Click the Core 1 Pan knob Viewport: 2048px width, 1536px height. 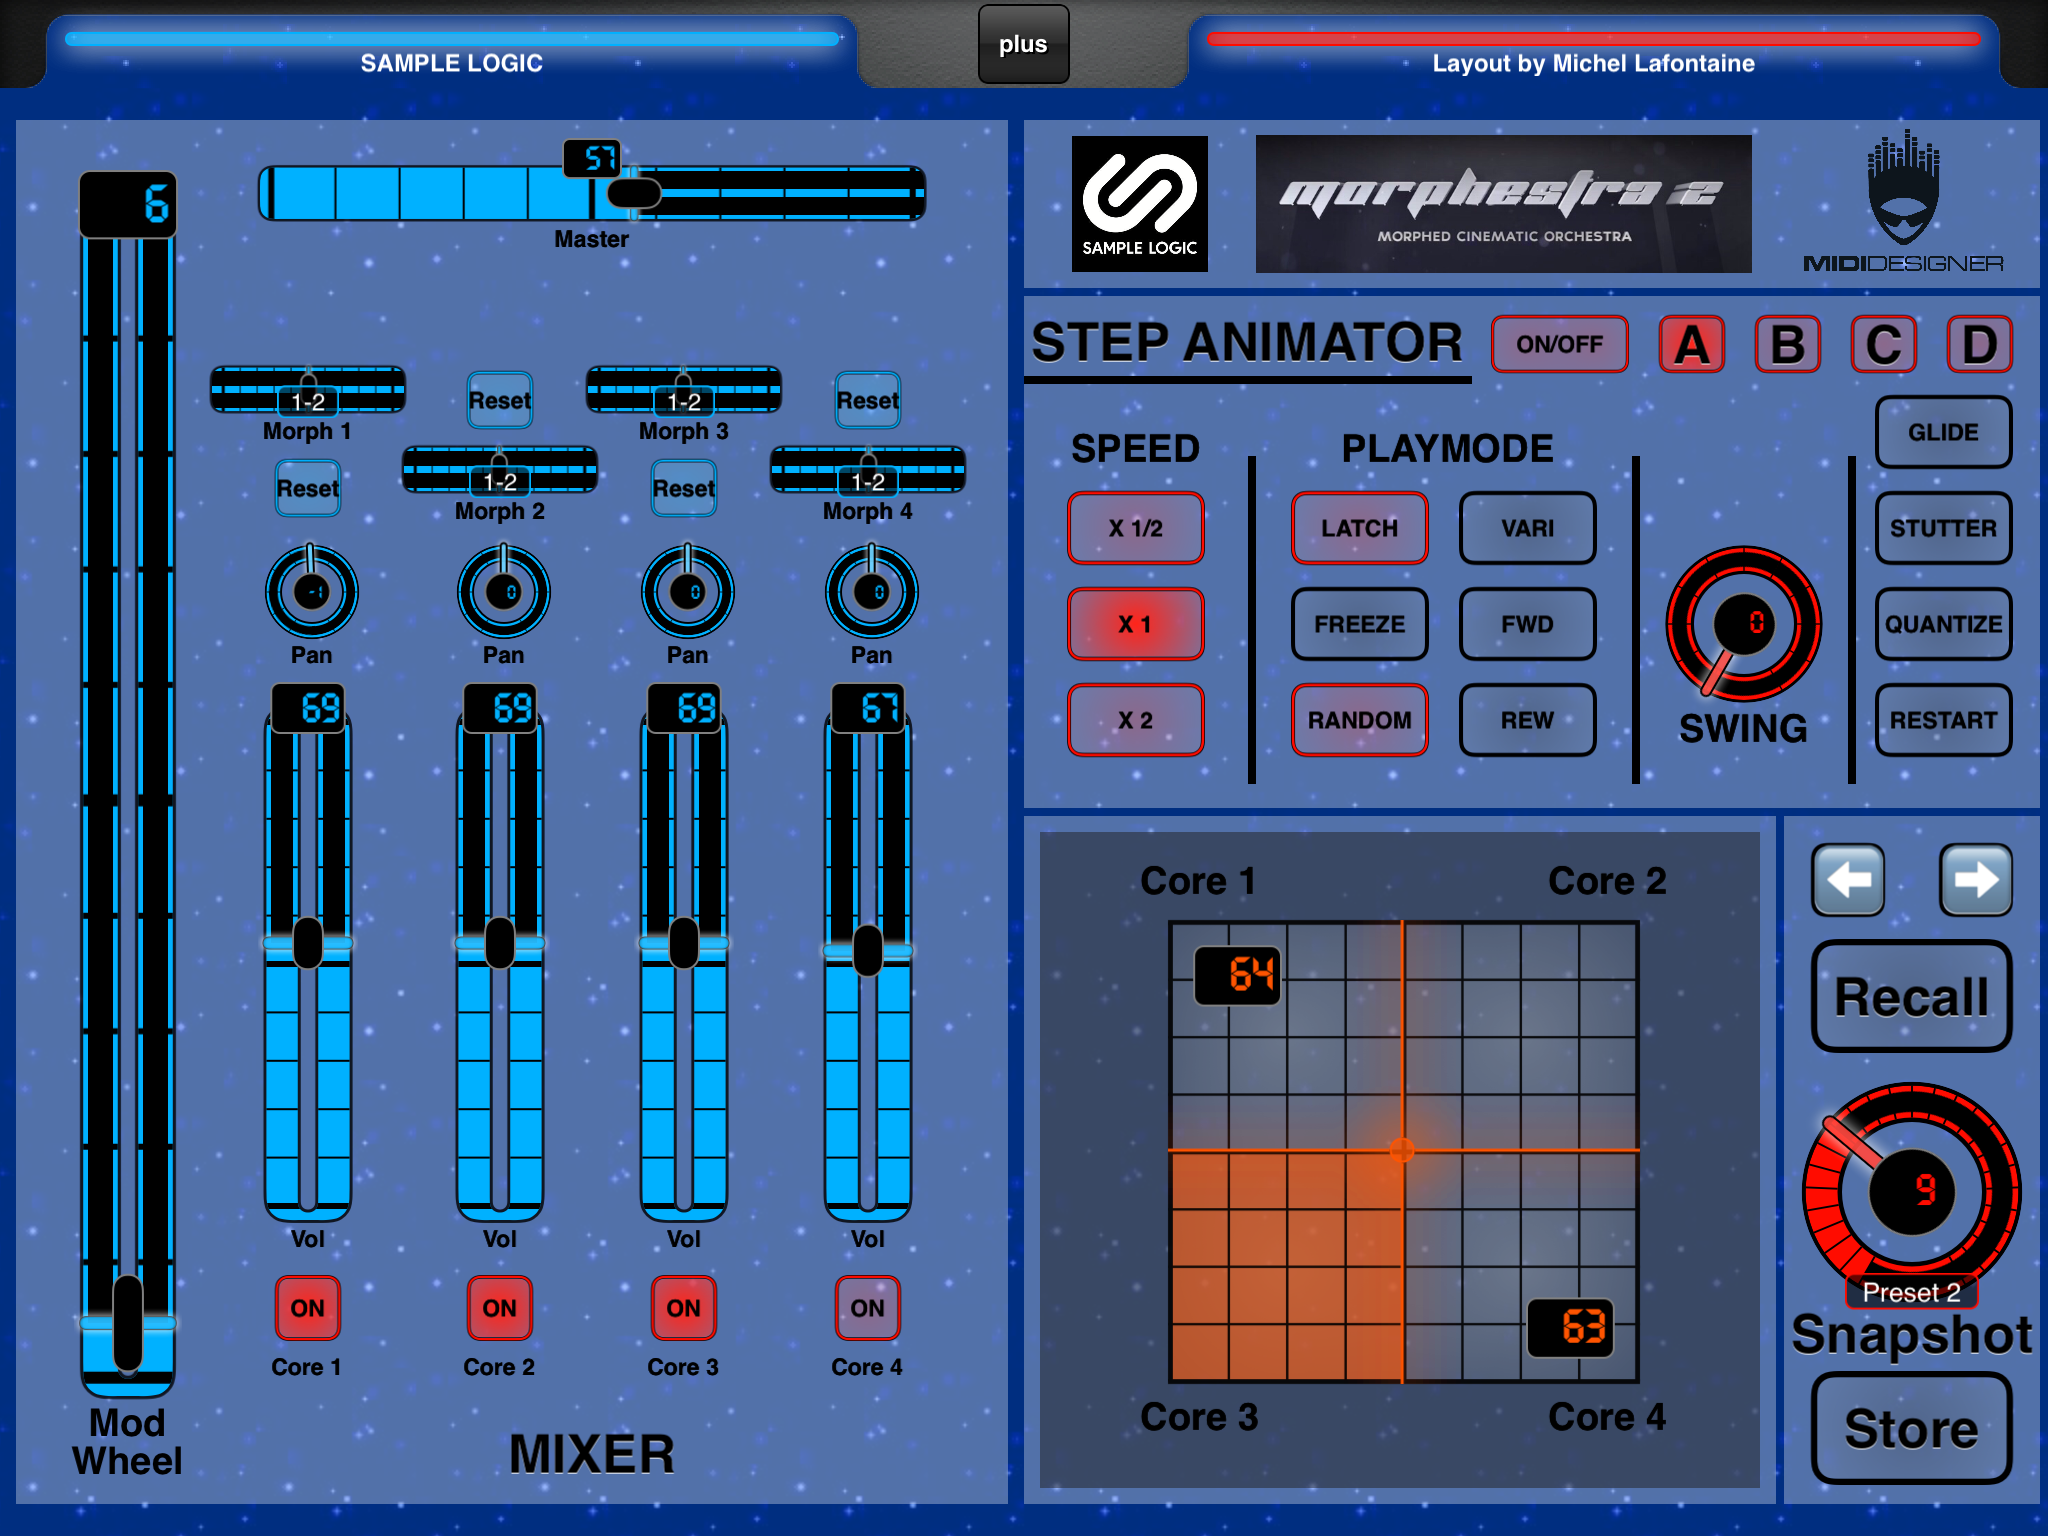click(x=311, y=591)
